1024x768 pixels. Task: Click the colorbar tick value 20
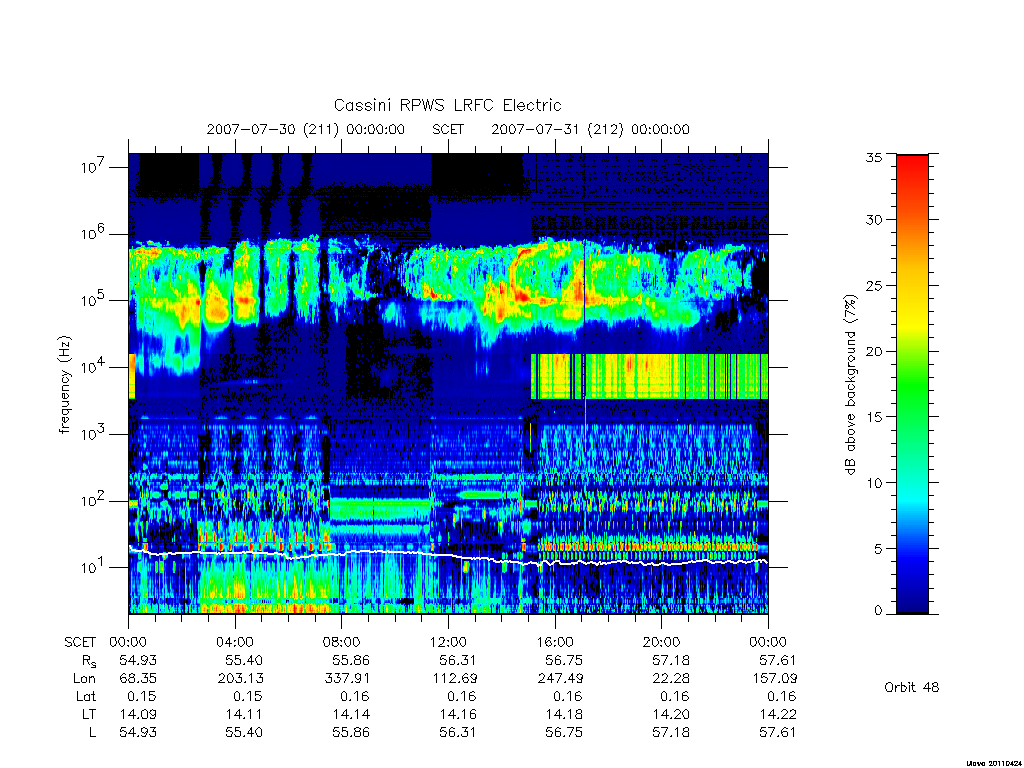tap(874, 351)
